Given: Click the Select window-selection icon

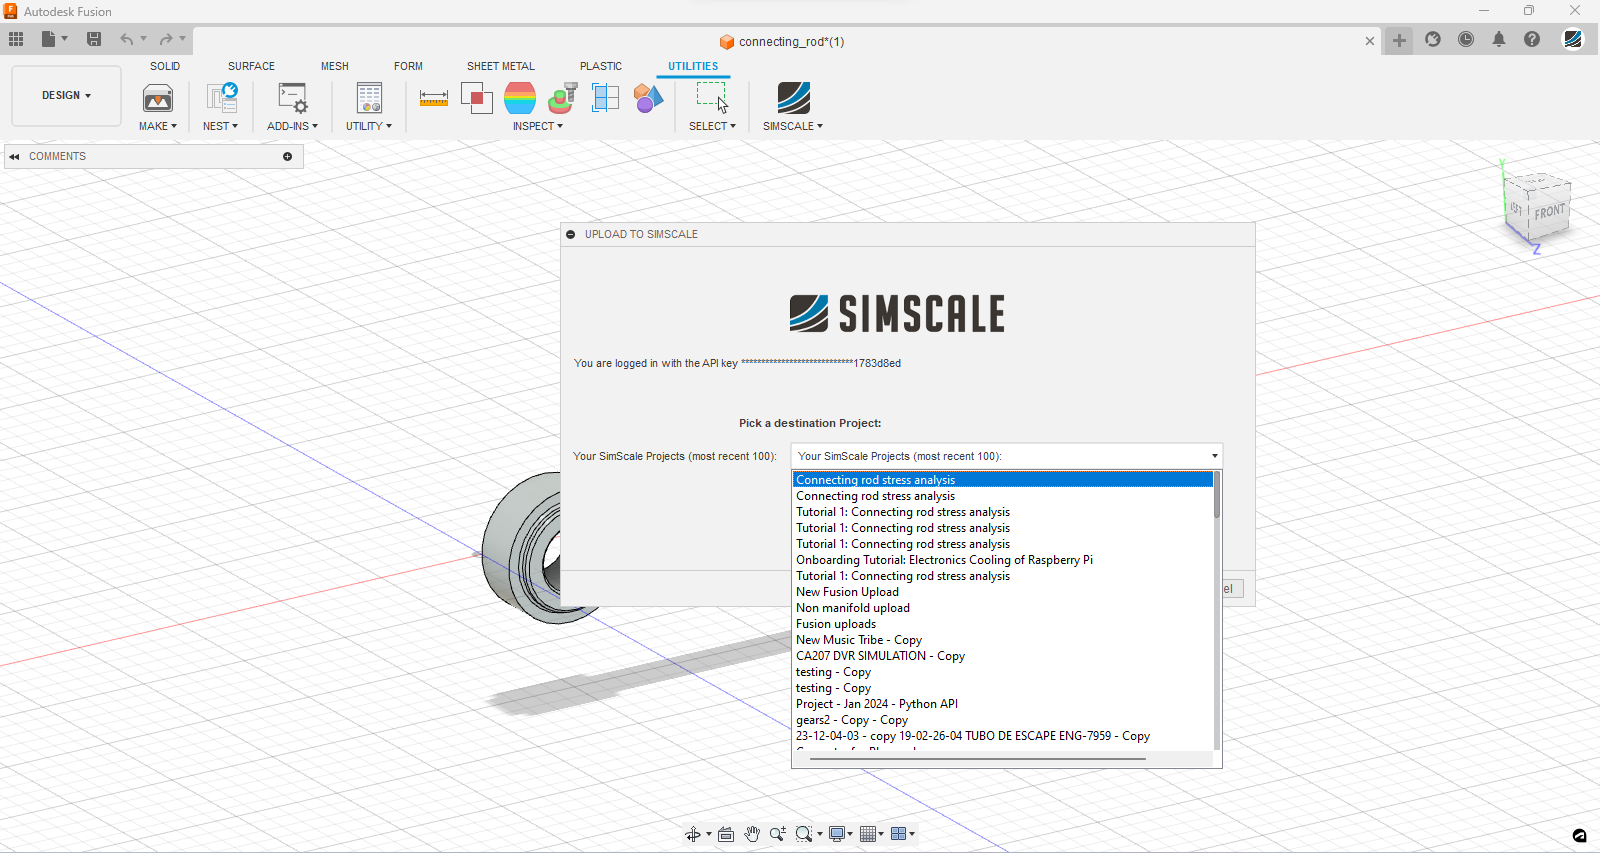Looking at the screenshot, I should [x=712, y=98].
